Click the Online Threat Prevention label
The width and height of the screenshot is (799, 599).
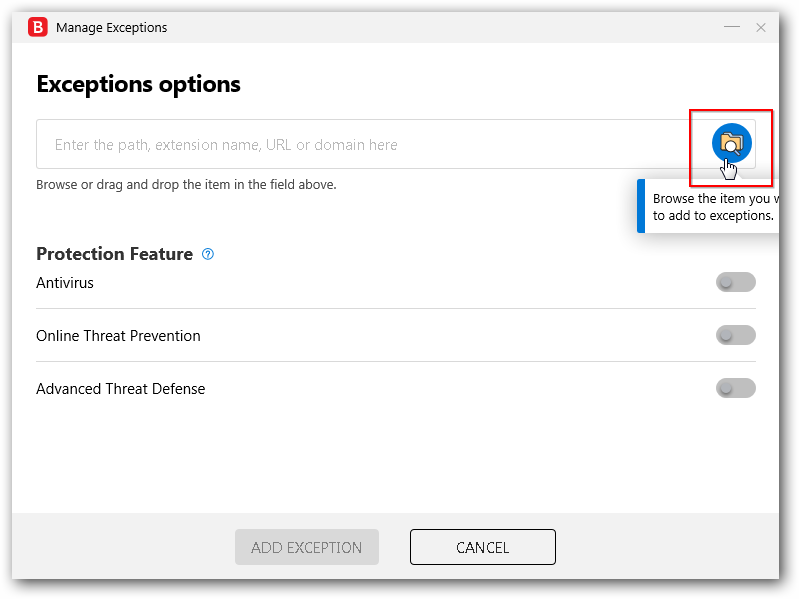click(x=118, y=336)
